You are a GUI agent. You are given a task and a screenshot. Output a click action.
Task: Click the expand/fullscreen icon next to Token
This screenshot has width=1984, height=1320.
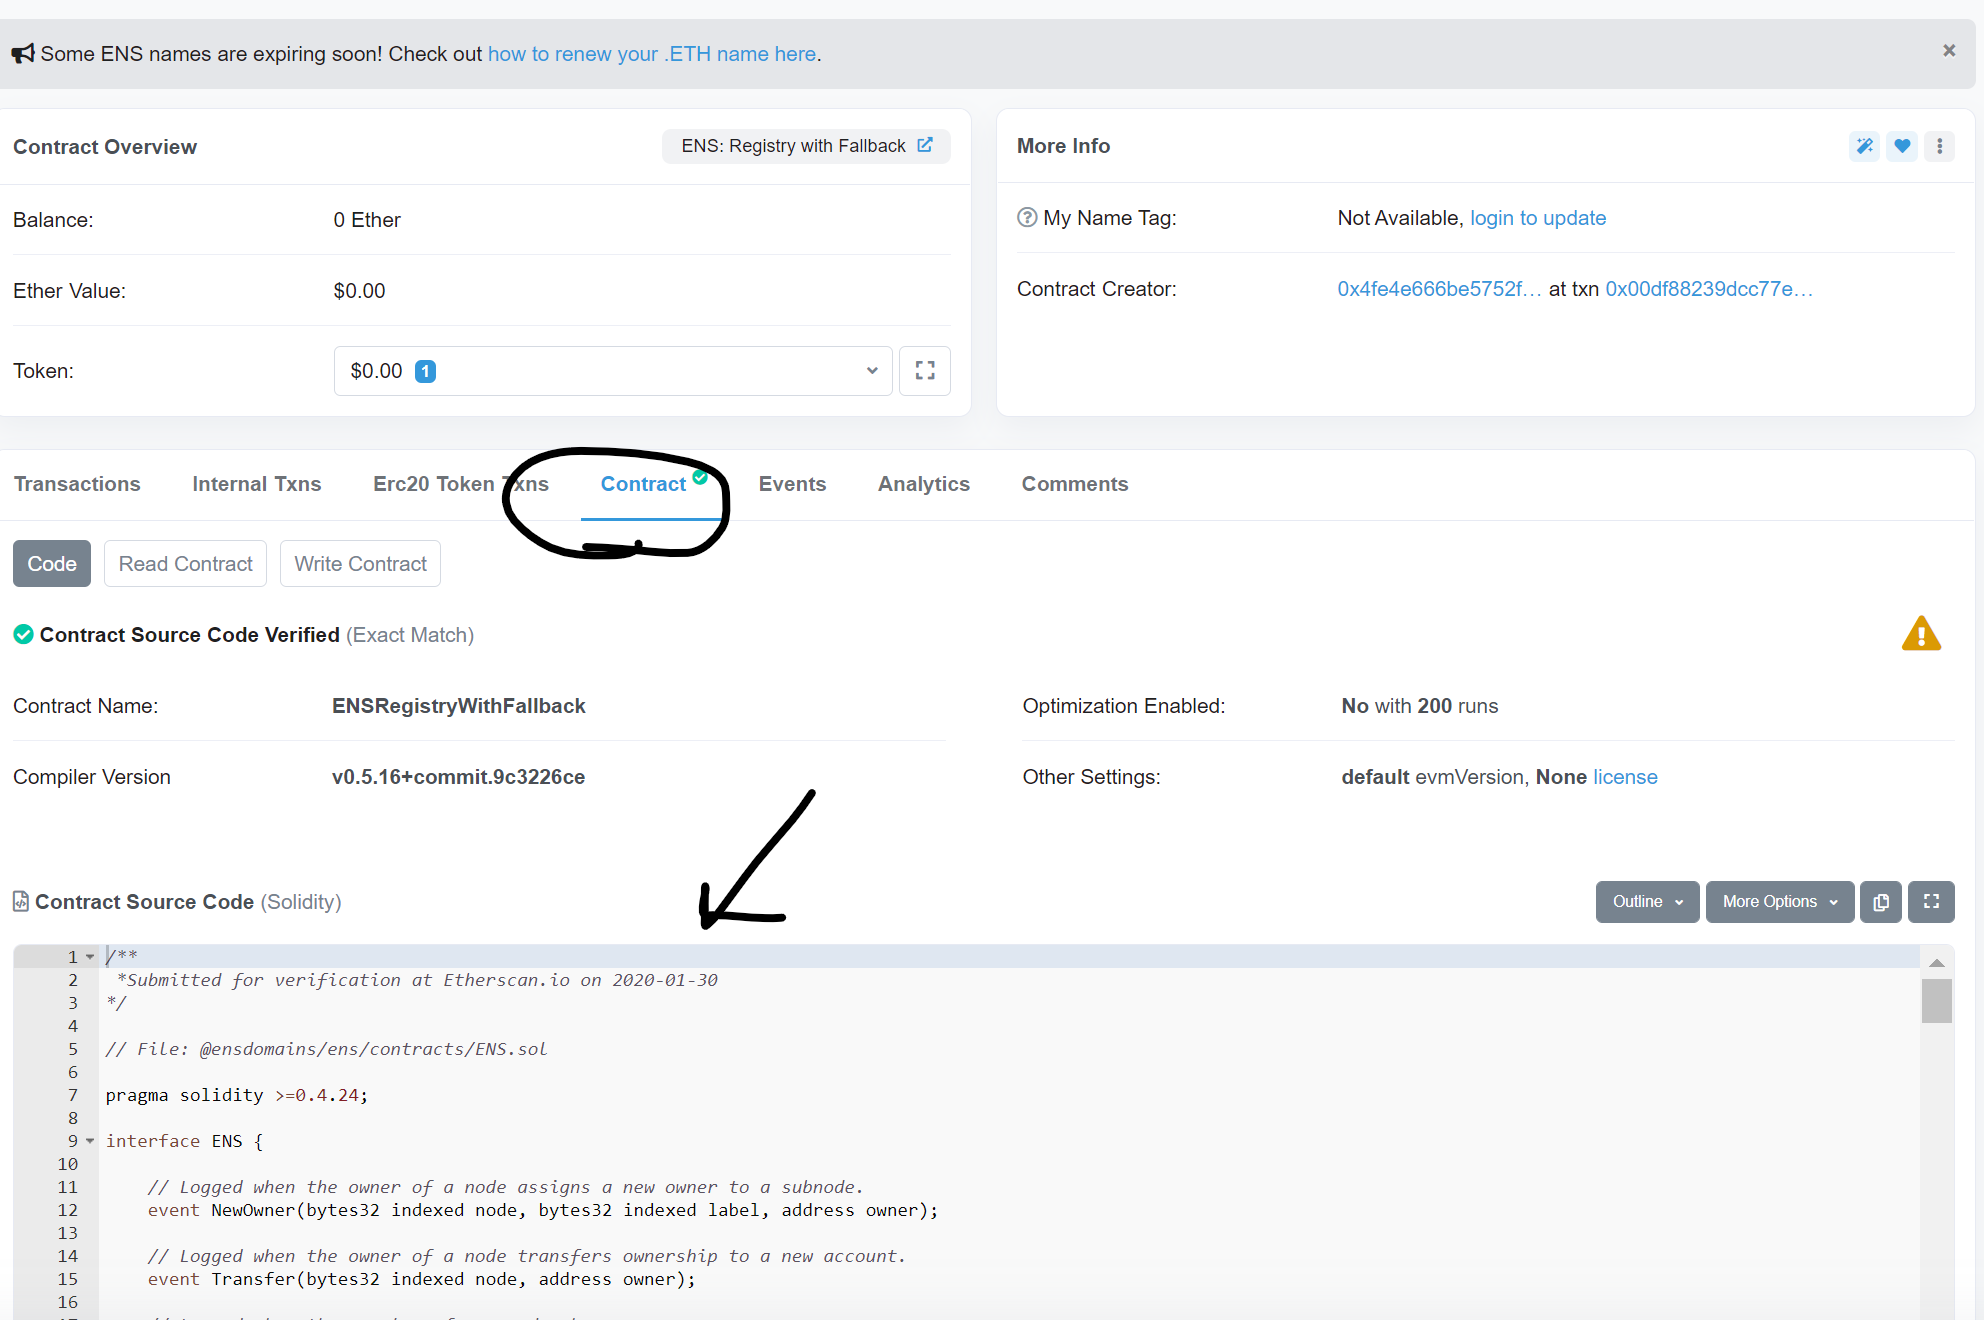tap(925, 370)
